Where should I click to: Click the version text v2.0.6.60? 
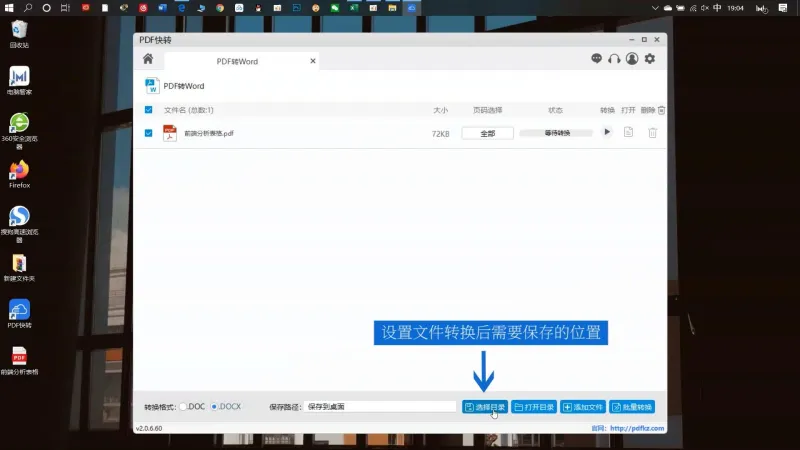tap(149, 429)
